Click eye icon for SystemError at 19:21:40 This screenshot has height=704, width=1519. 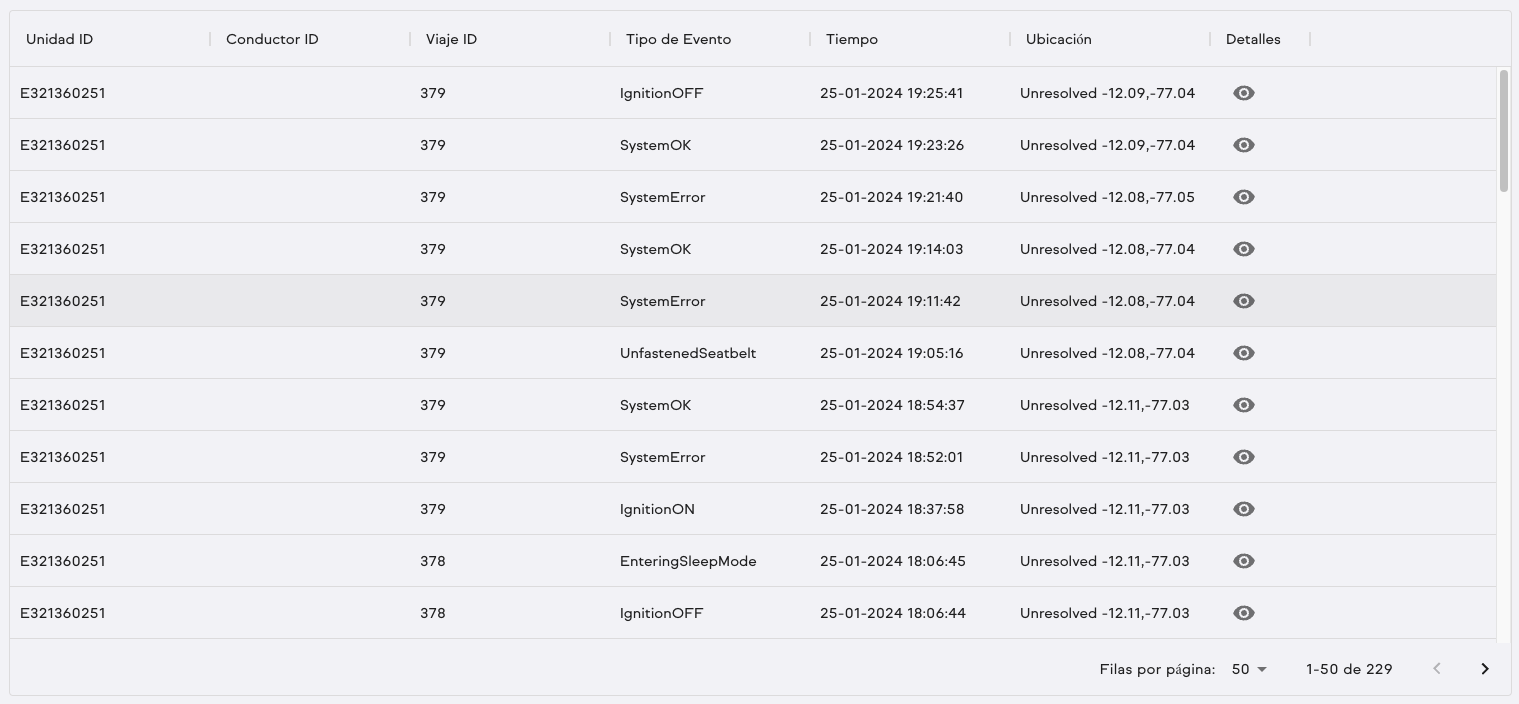click(1243, 197)
